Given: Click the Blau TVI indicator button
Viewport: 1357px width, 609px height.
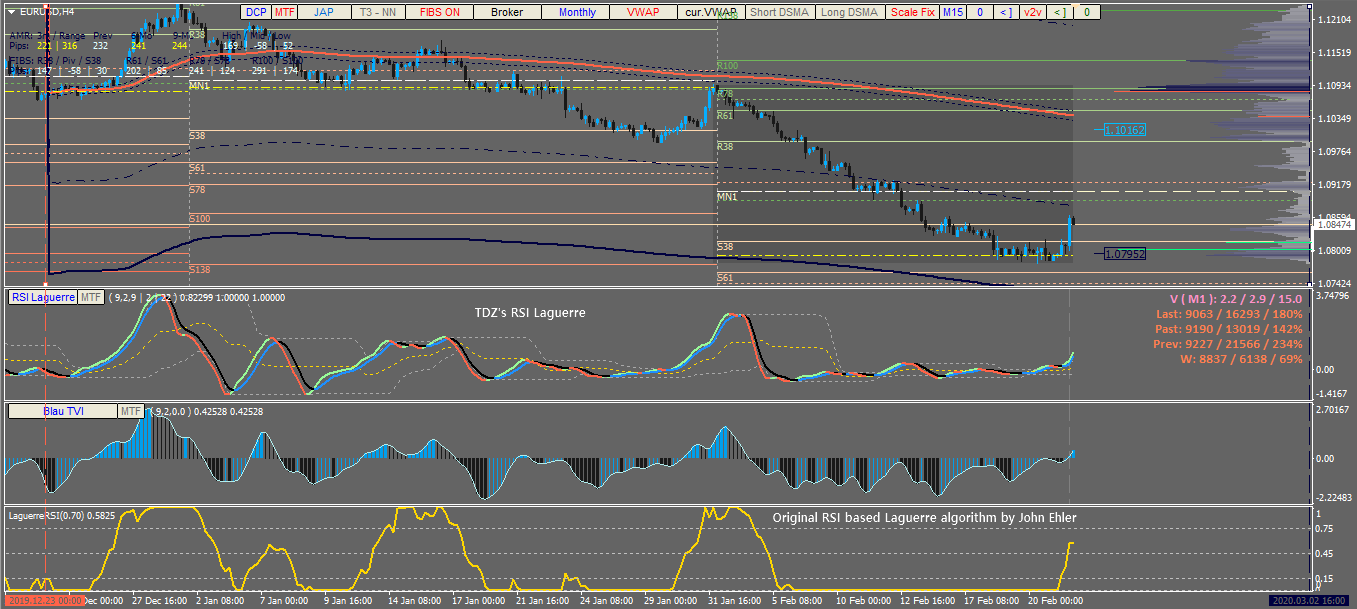Looking at the screenshot, I should point(63,411).
